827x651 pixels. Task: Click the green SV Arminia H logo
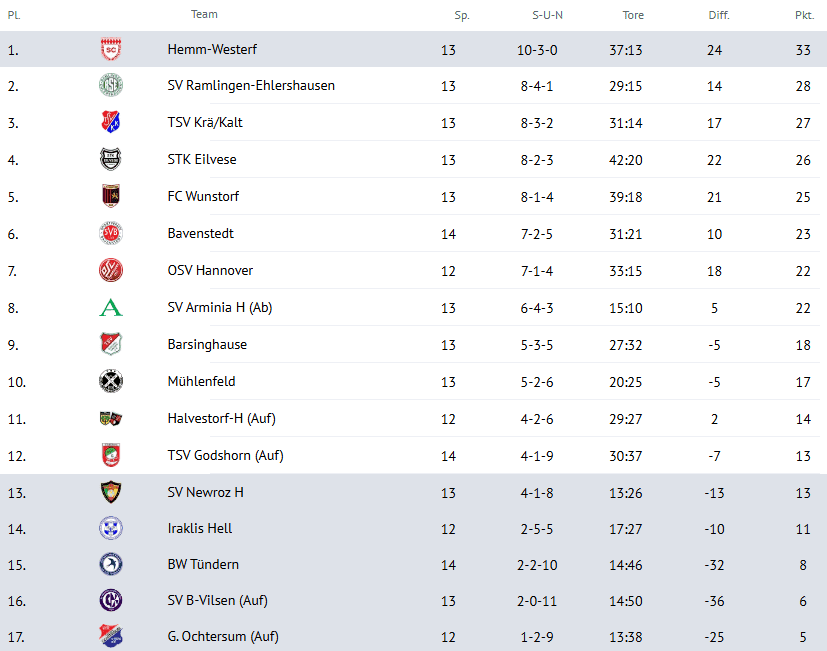click(x=111, y=308)
